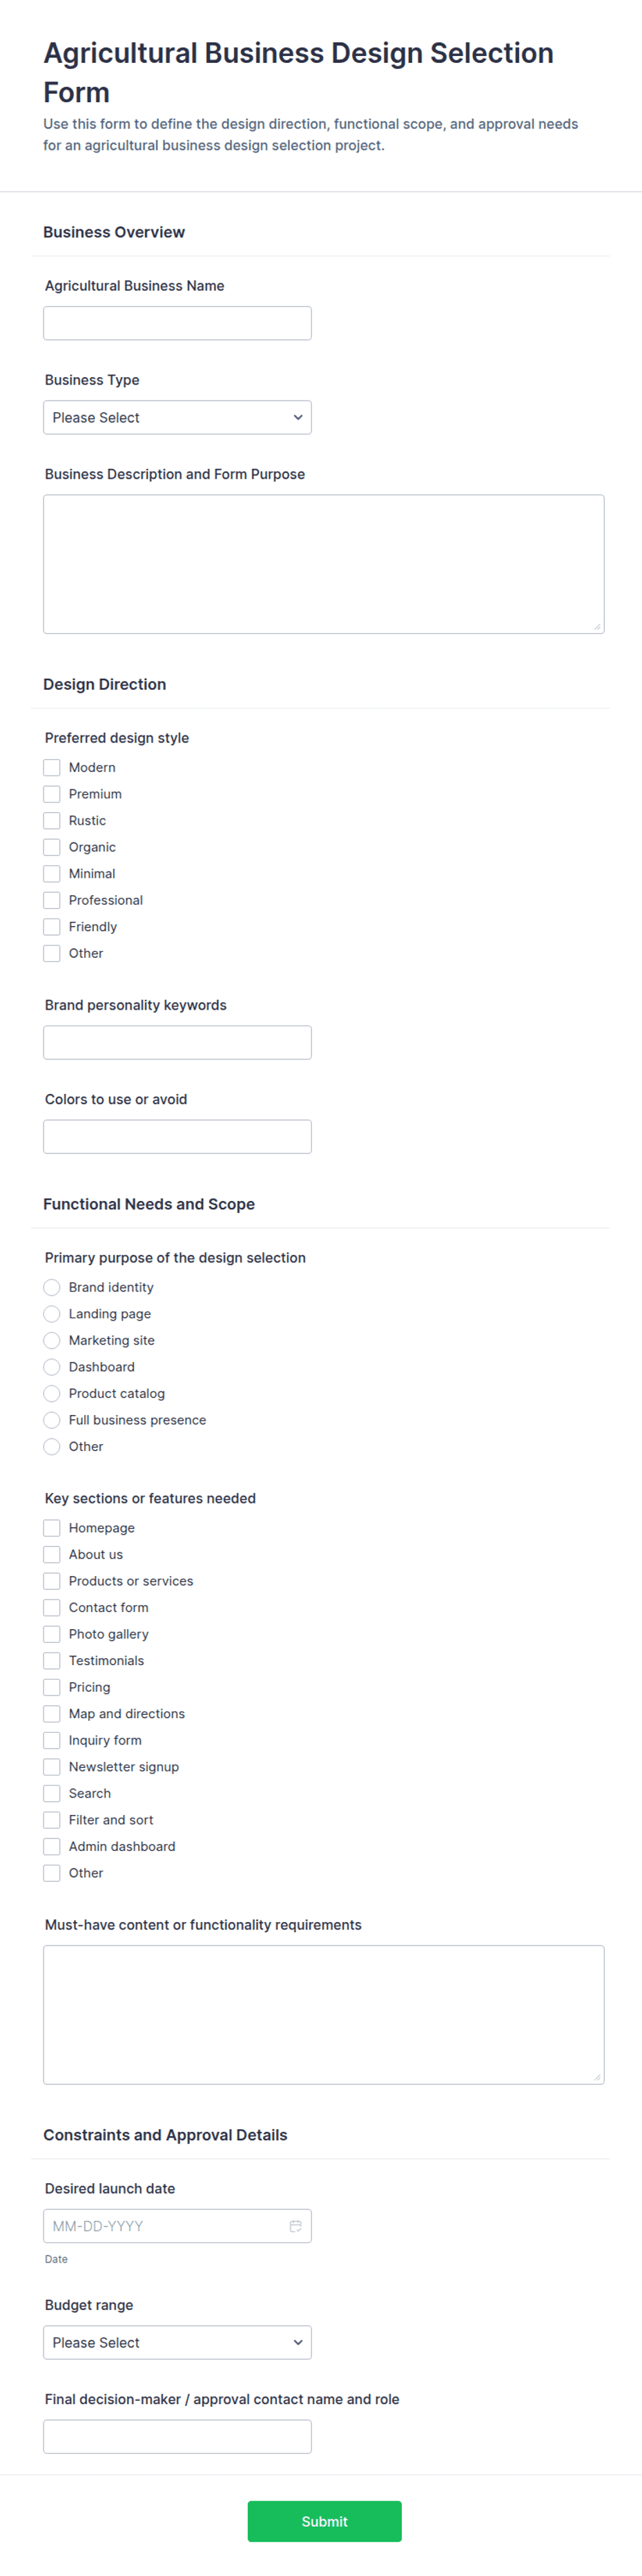Click the Must-have content requirements text area
The width and height of the screenshot is (642, 2576).
pyautogui.click(x=323, y=2014)
